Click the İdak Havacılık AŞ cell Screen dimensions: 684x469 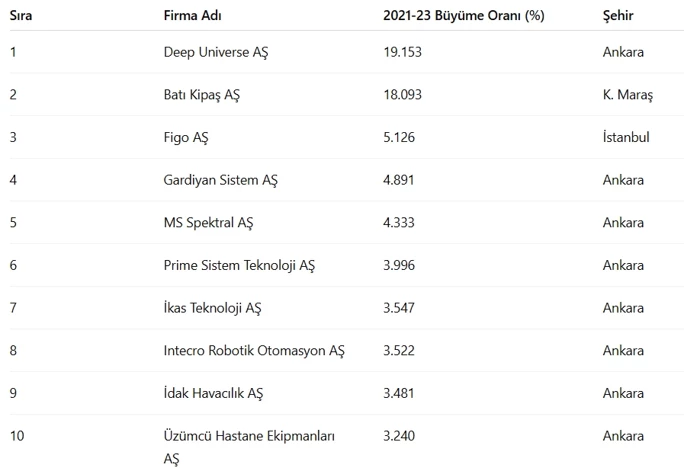(213, 393)
